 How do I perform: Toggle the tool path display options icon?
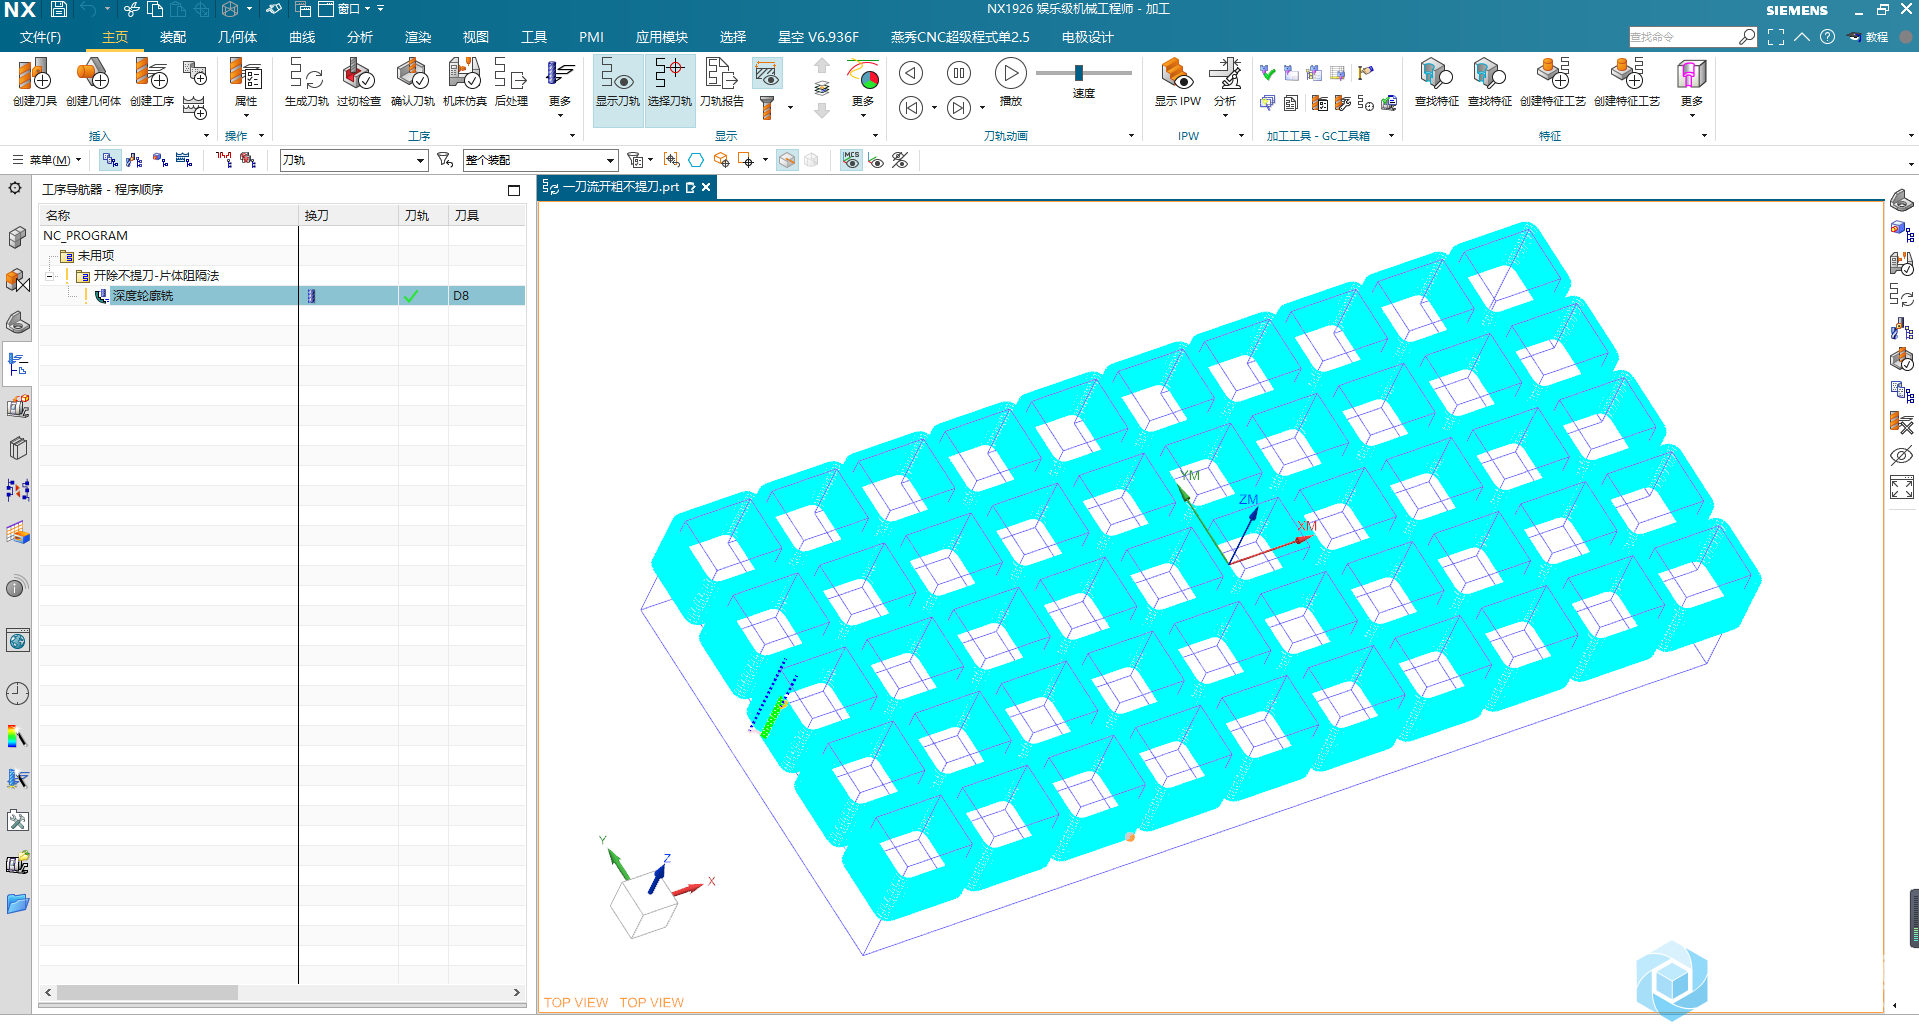point(767,73)
